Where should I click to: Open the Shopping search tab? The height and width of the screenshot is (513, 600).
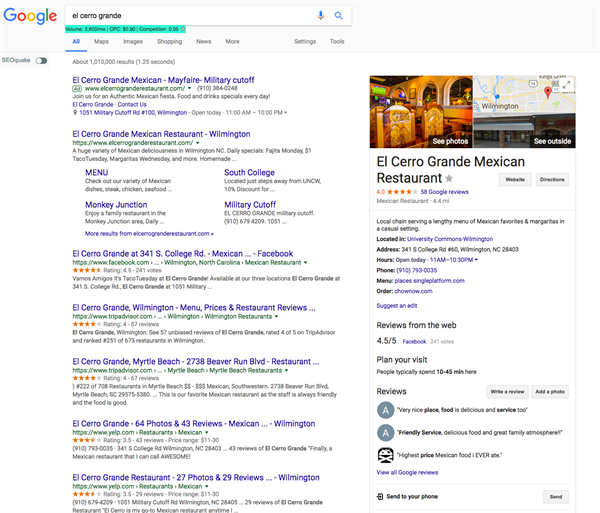pos(170,41)
